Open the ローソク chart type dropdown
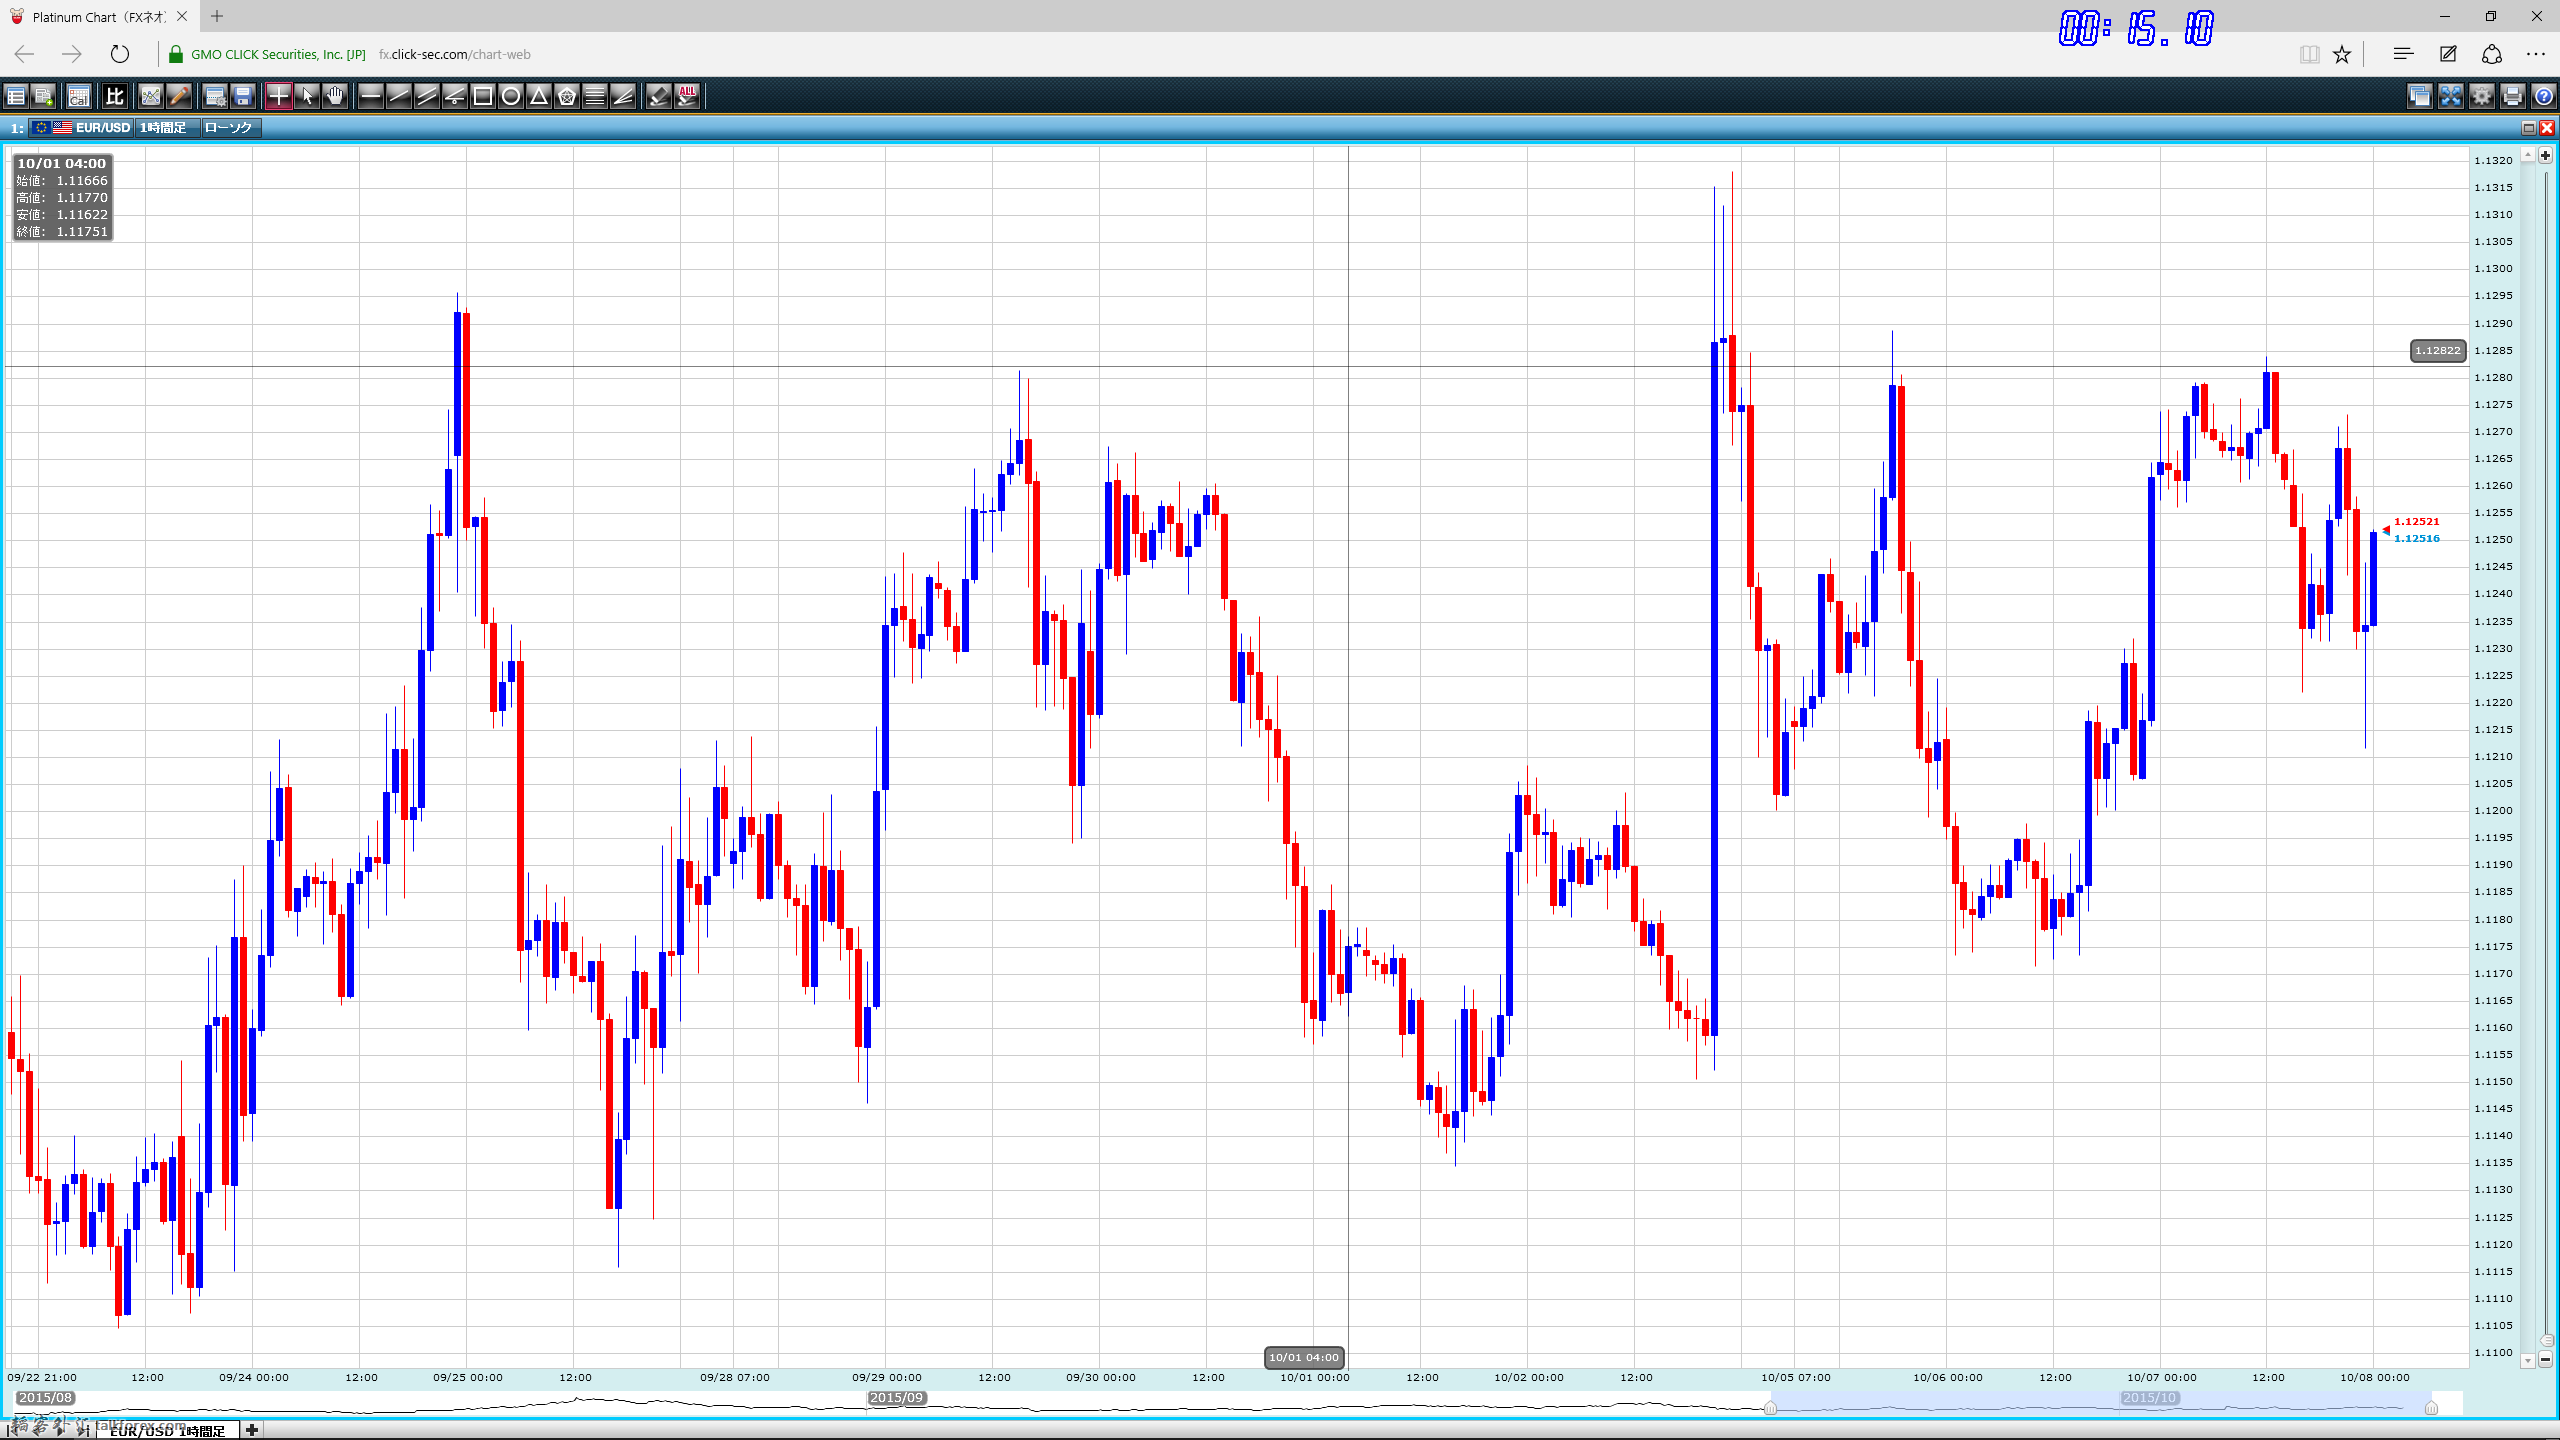 click(x=231, y=127)
